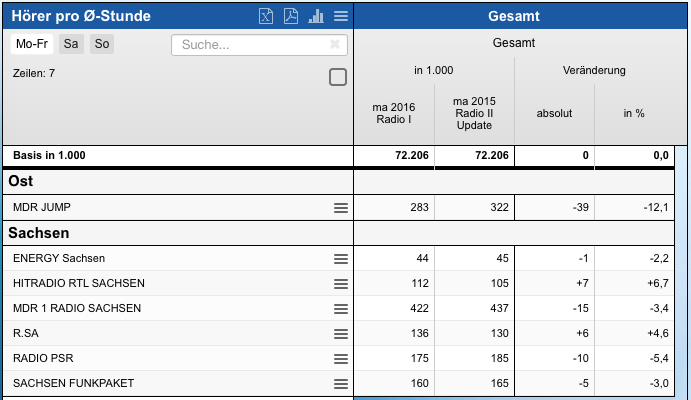Sort by absolut change column
Image resolution: width=691 pixels, height=400 pixels.
pyautogui.click(x=554, y=113)
